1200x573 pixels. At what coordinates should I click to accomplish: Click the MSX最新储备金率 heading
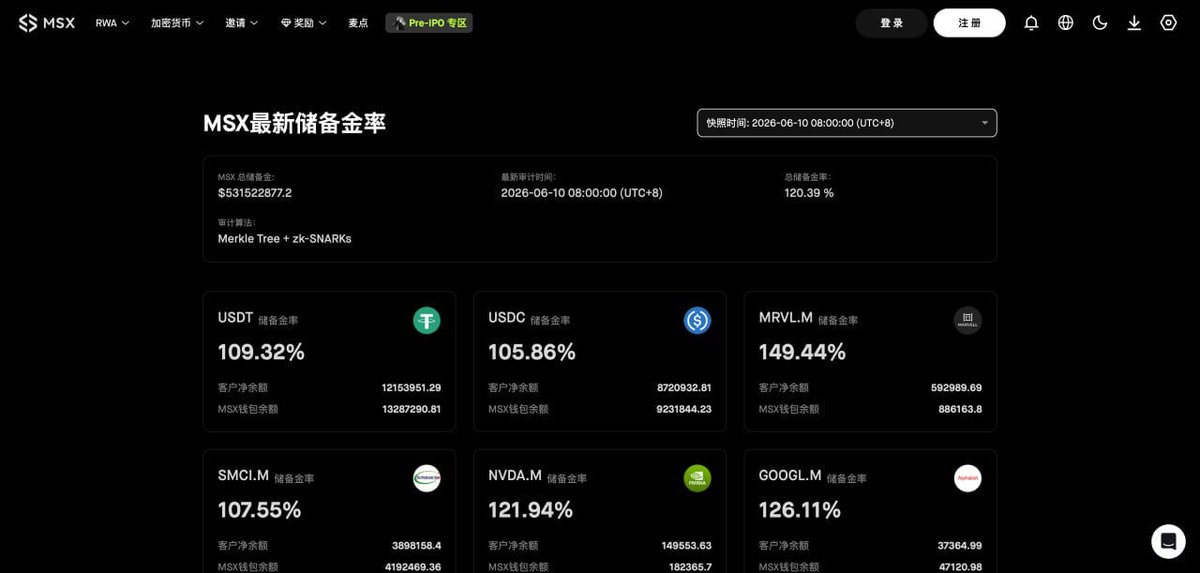(294, 124)
